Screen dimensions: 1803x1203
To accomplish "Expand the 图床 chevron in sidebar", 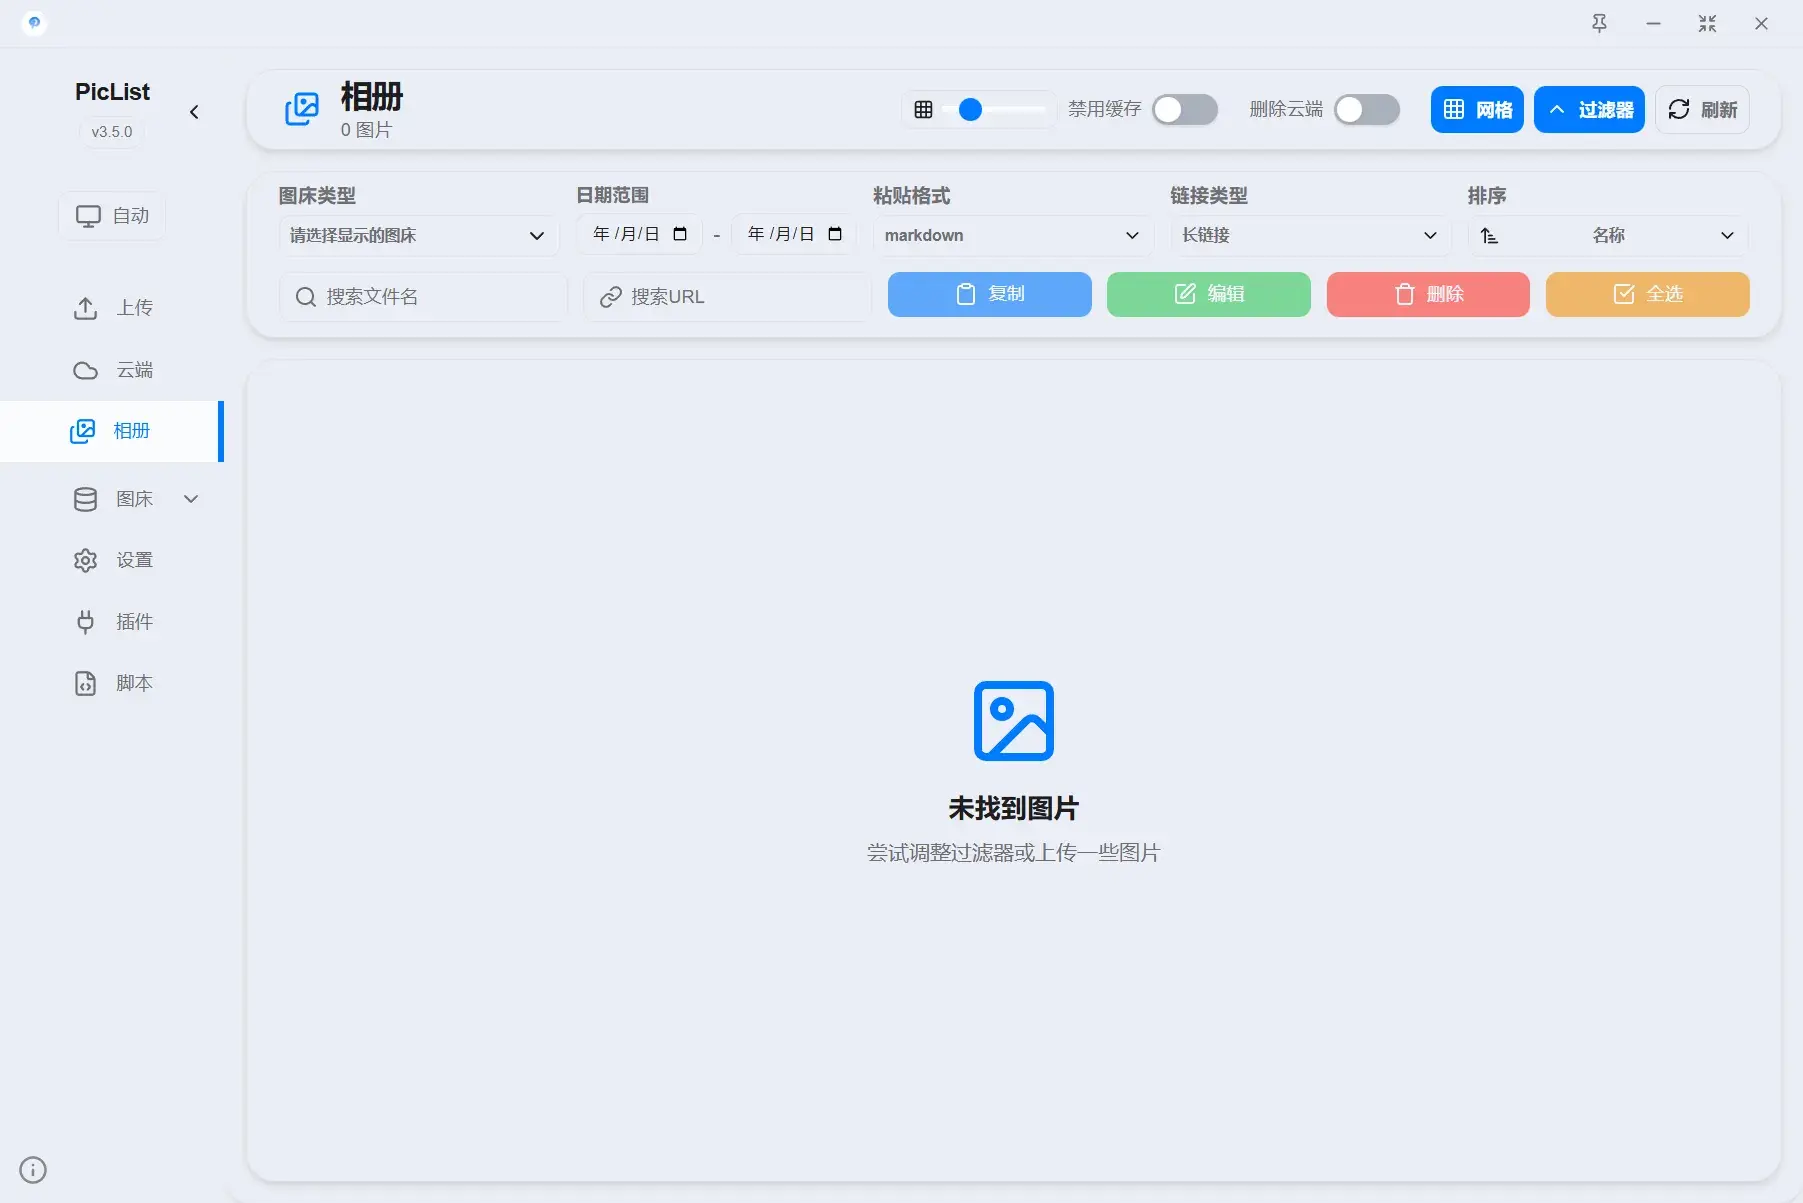I will [191, 499].
